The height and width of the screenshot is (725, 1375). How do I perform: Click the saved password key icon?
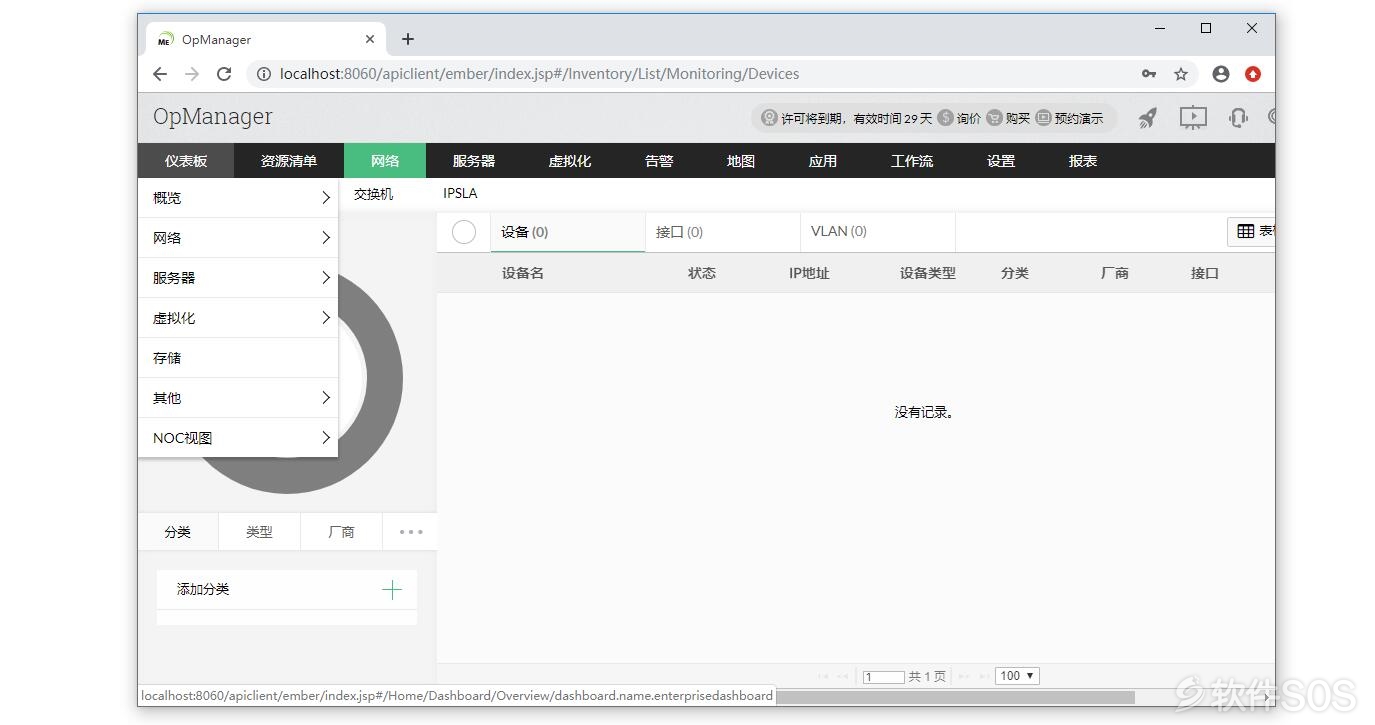pos(1149,74)
